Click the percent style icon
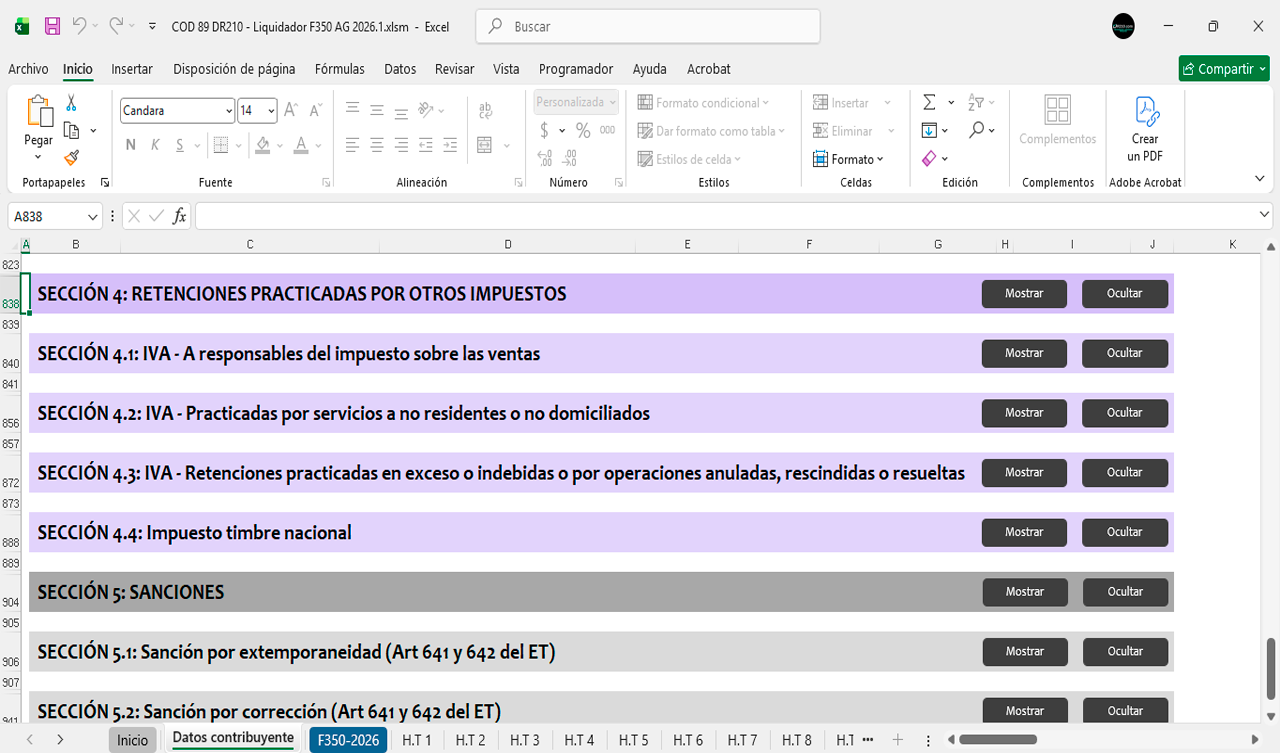1280x753 pixels. pyautogui.click(x=583, y=131)
